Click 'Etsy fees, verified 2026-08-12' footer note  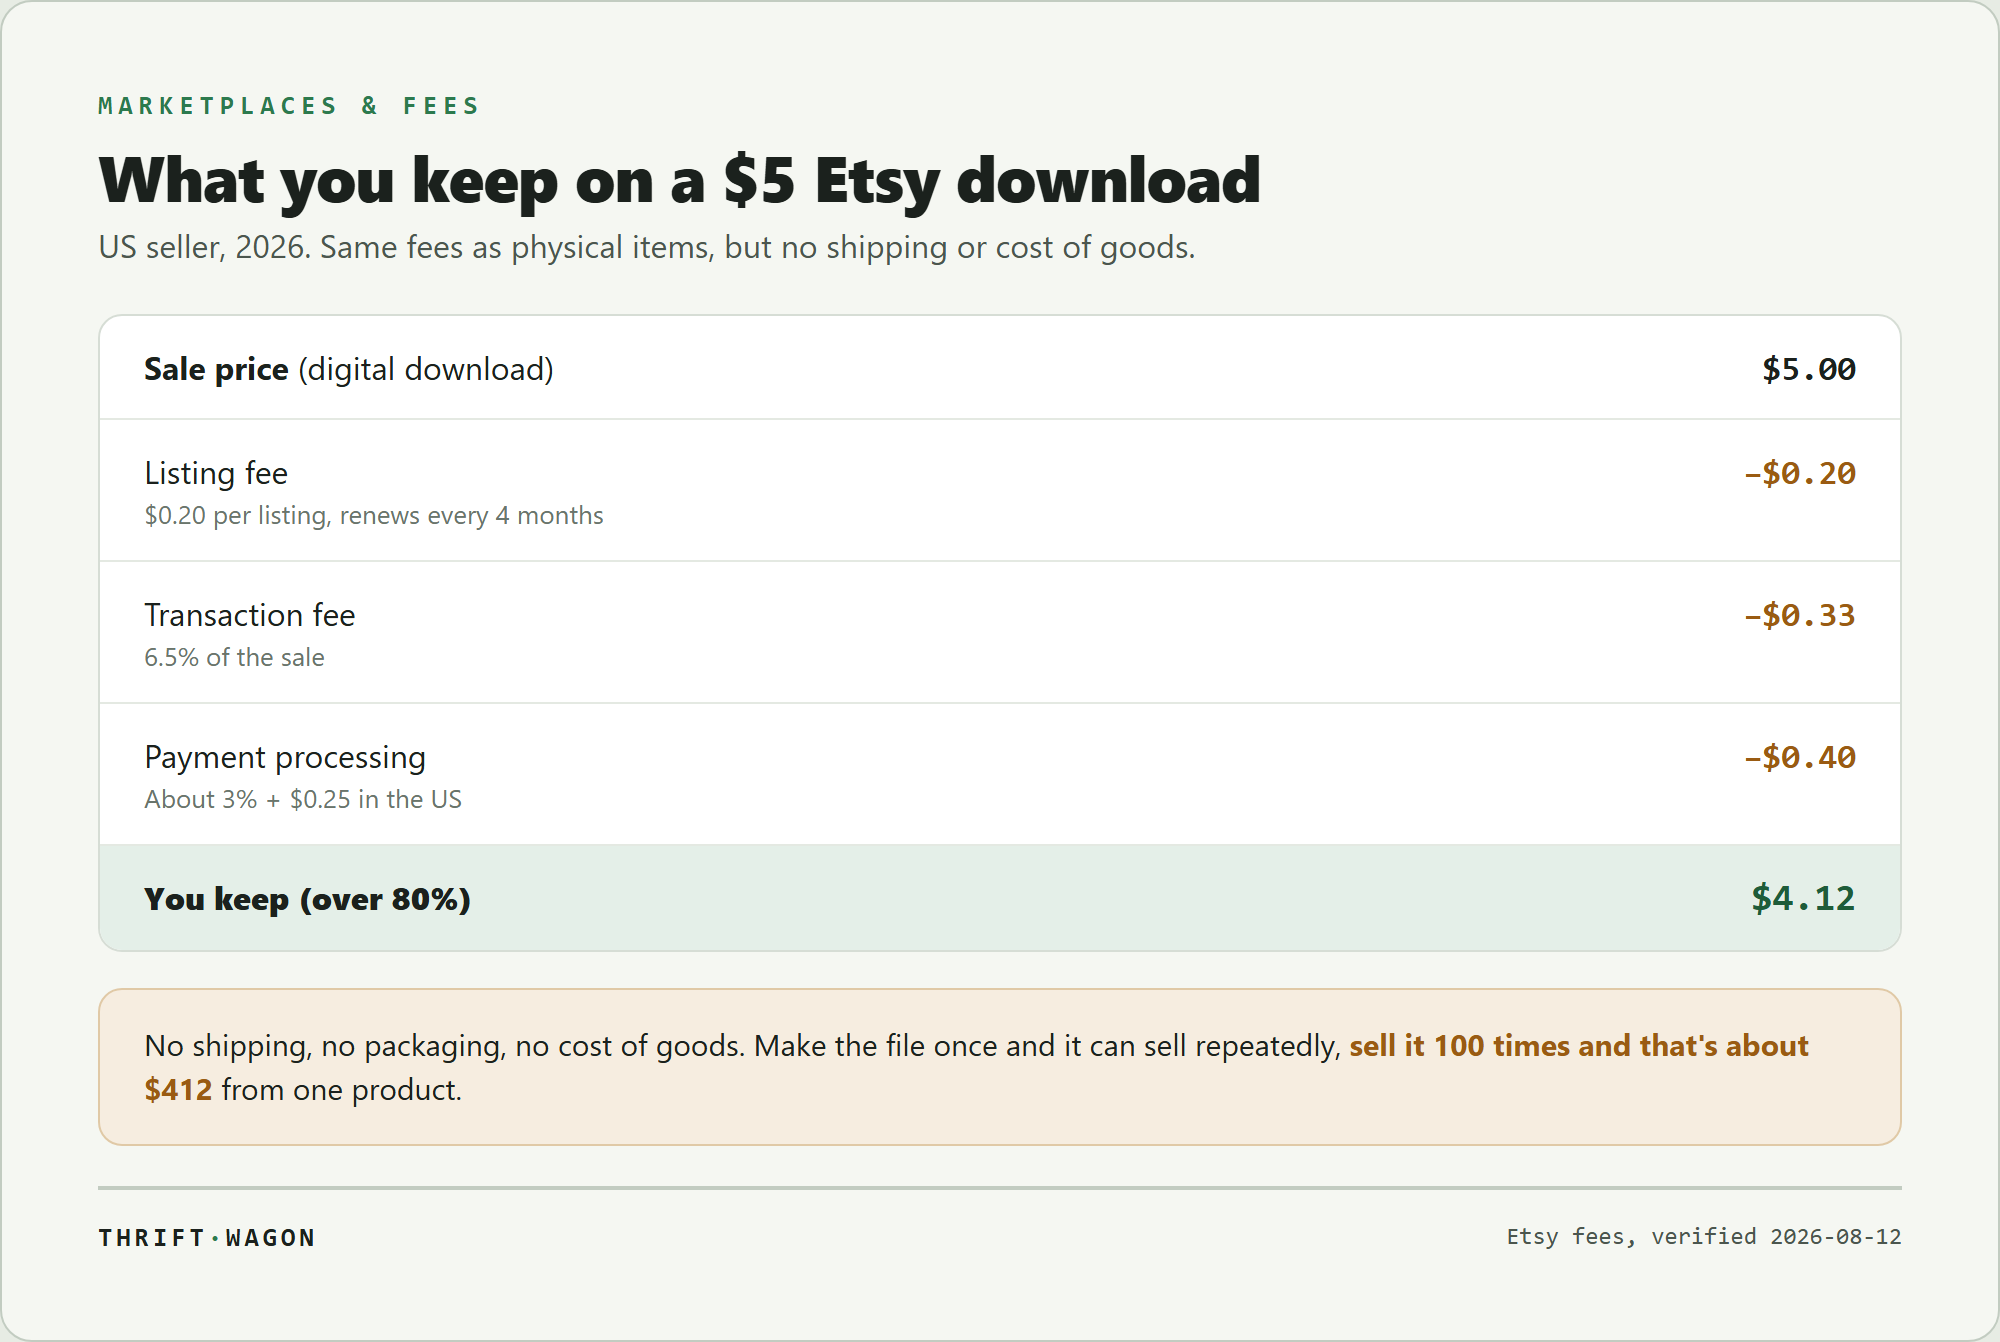(1704, 1237)
